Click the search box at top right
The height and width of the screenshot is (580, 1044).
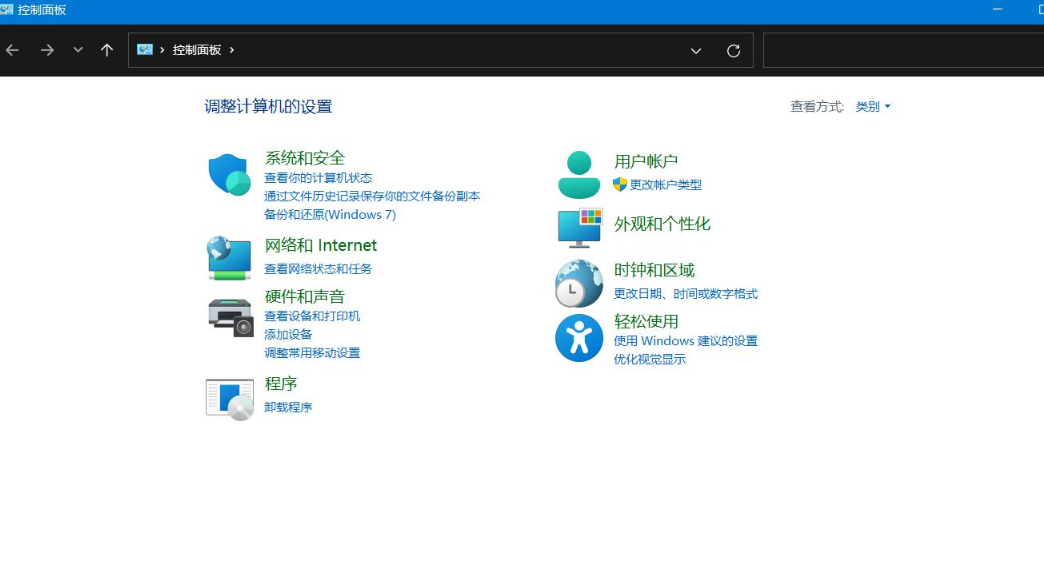[900, 50]
